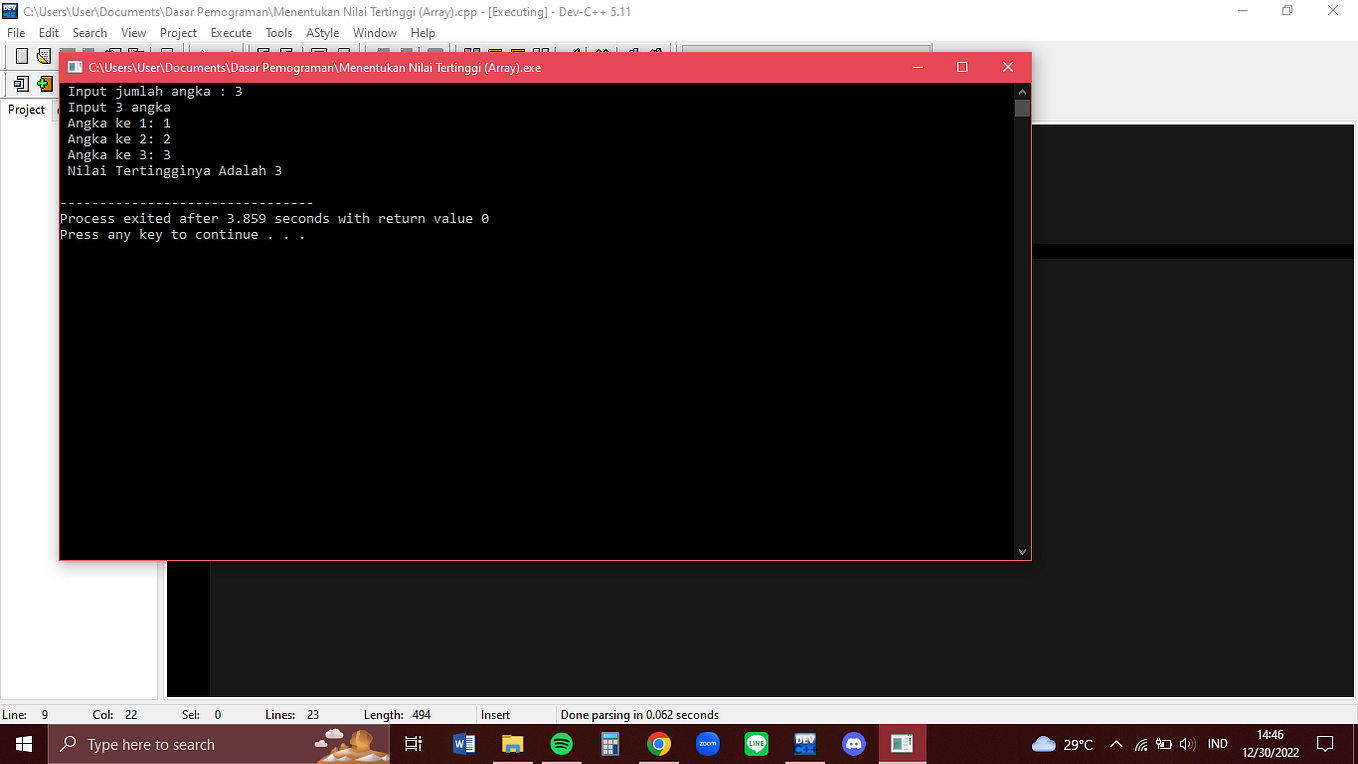The width and height of the screenshot is (1358, 764).
Task: Click the Windows Start button
Action: pyautogui.click(x=23, y=744)
